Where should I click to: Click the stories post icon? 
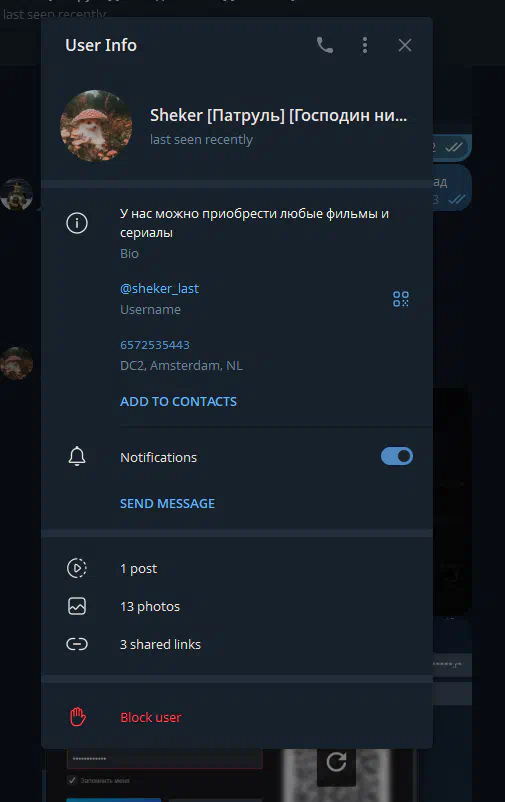(x=77, y=568)
